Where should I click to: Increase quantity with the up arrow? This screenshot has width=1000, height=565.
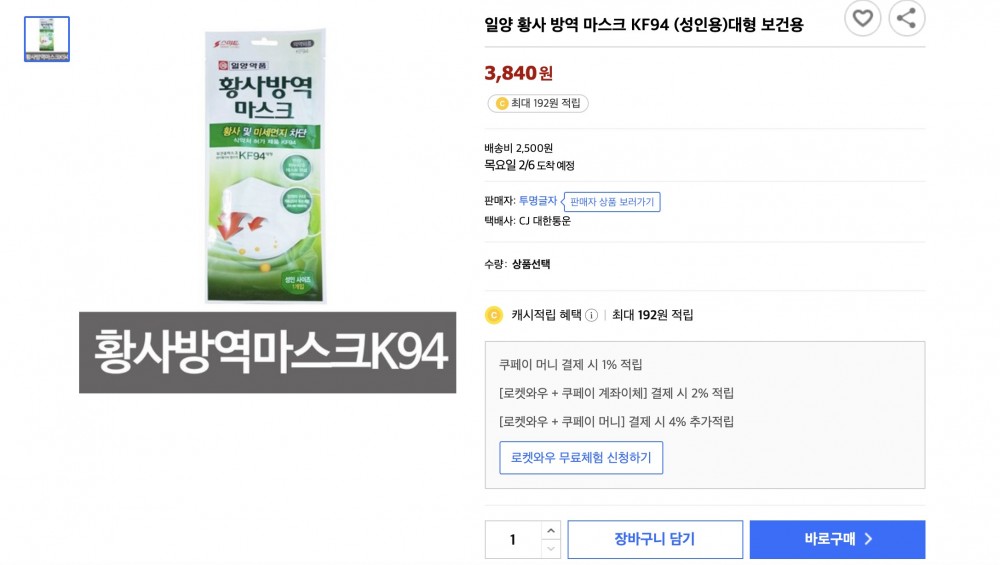tap(551, 530)
